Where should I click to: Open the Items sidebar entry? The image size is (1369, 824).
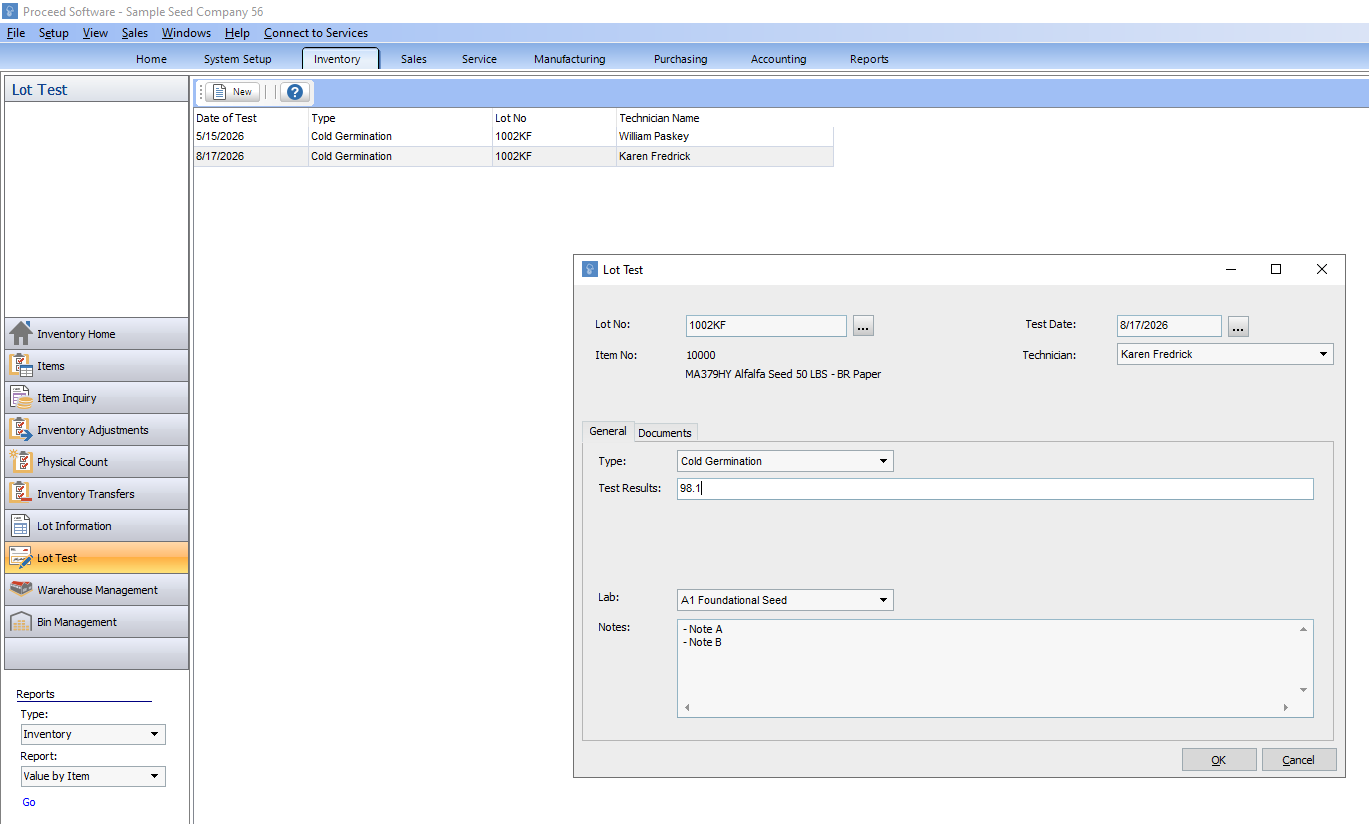coord(96,366)
